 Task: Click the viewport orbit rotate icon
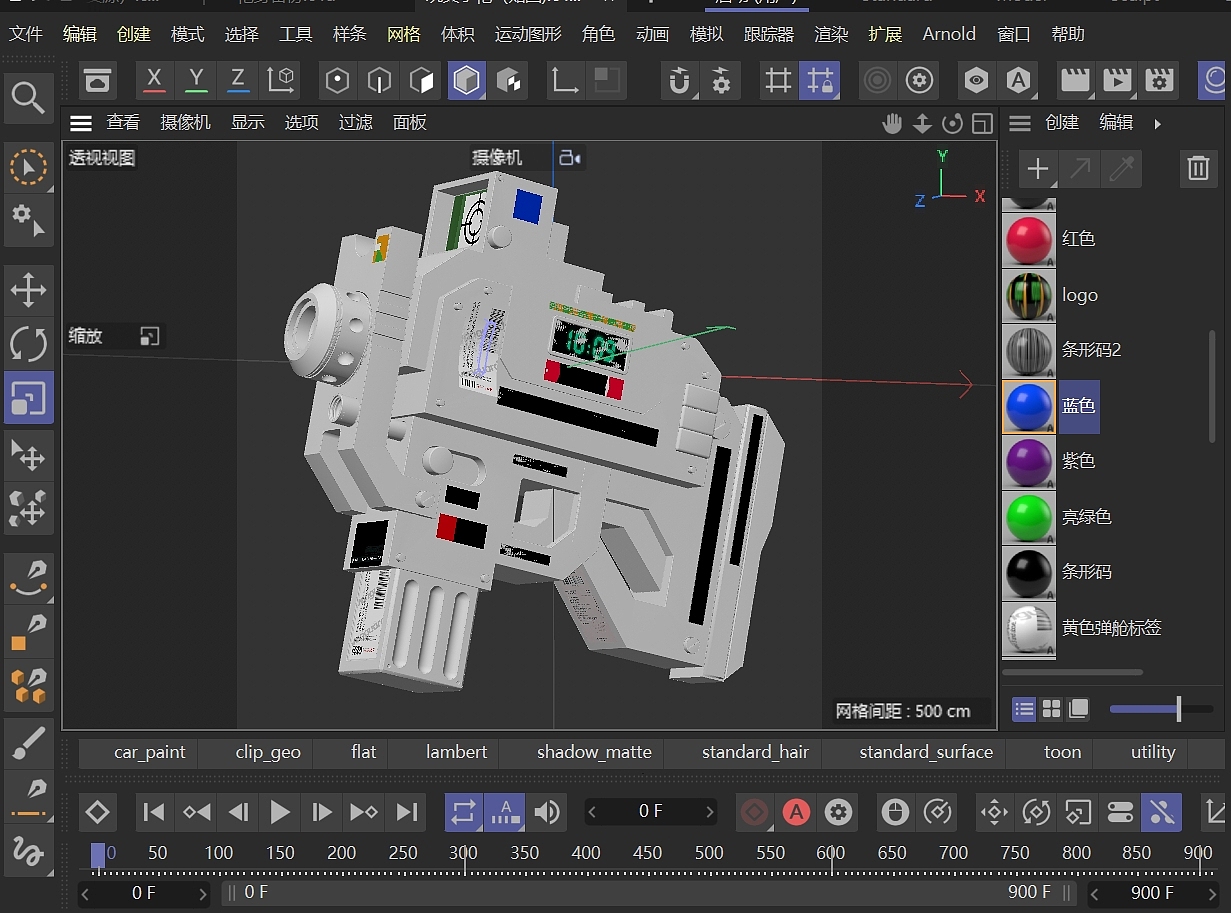[952, 123]
